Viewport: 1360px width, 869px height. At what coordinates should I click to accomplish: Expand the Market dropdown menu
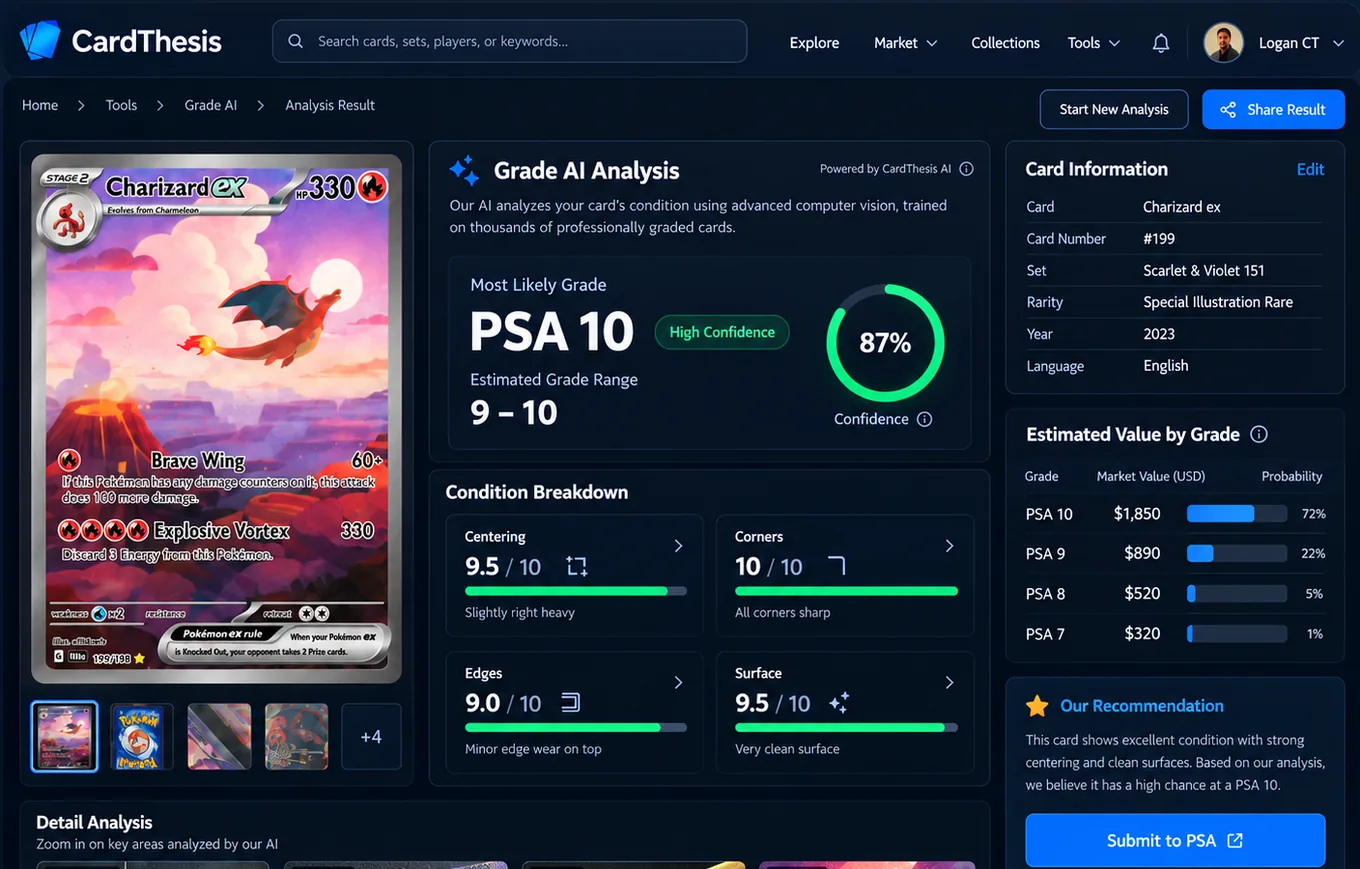pos(906,43)
